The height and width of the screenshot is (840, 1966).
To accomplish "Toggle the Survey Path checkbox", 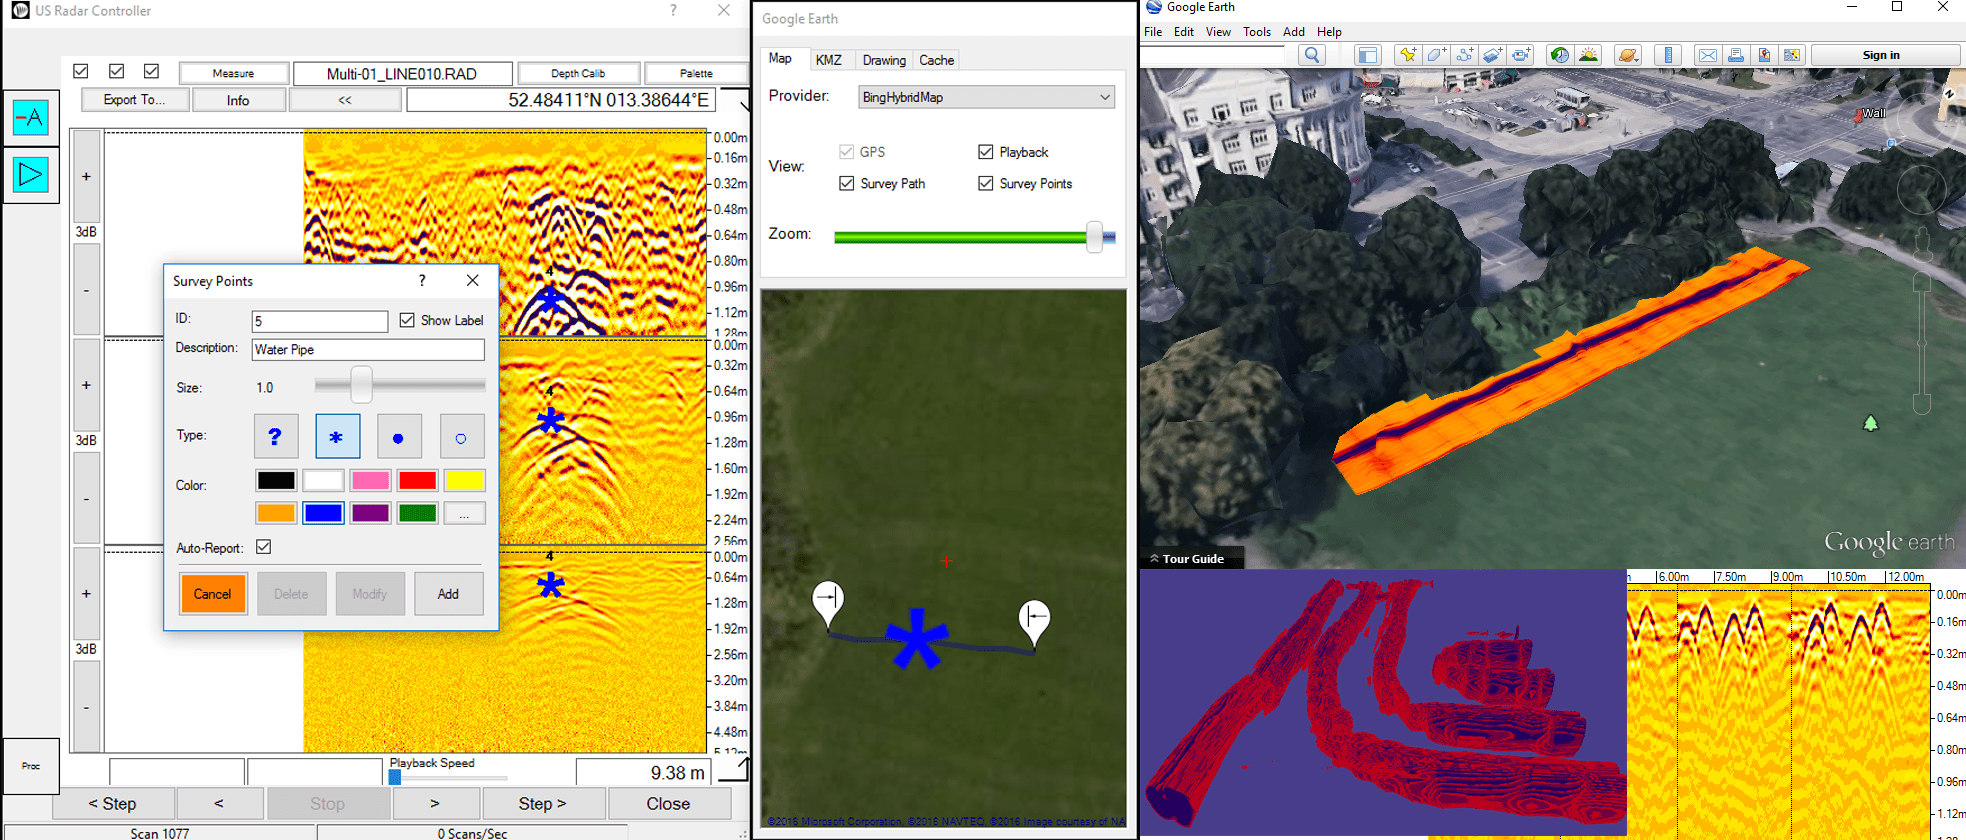I will [847, 184].
